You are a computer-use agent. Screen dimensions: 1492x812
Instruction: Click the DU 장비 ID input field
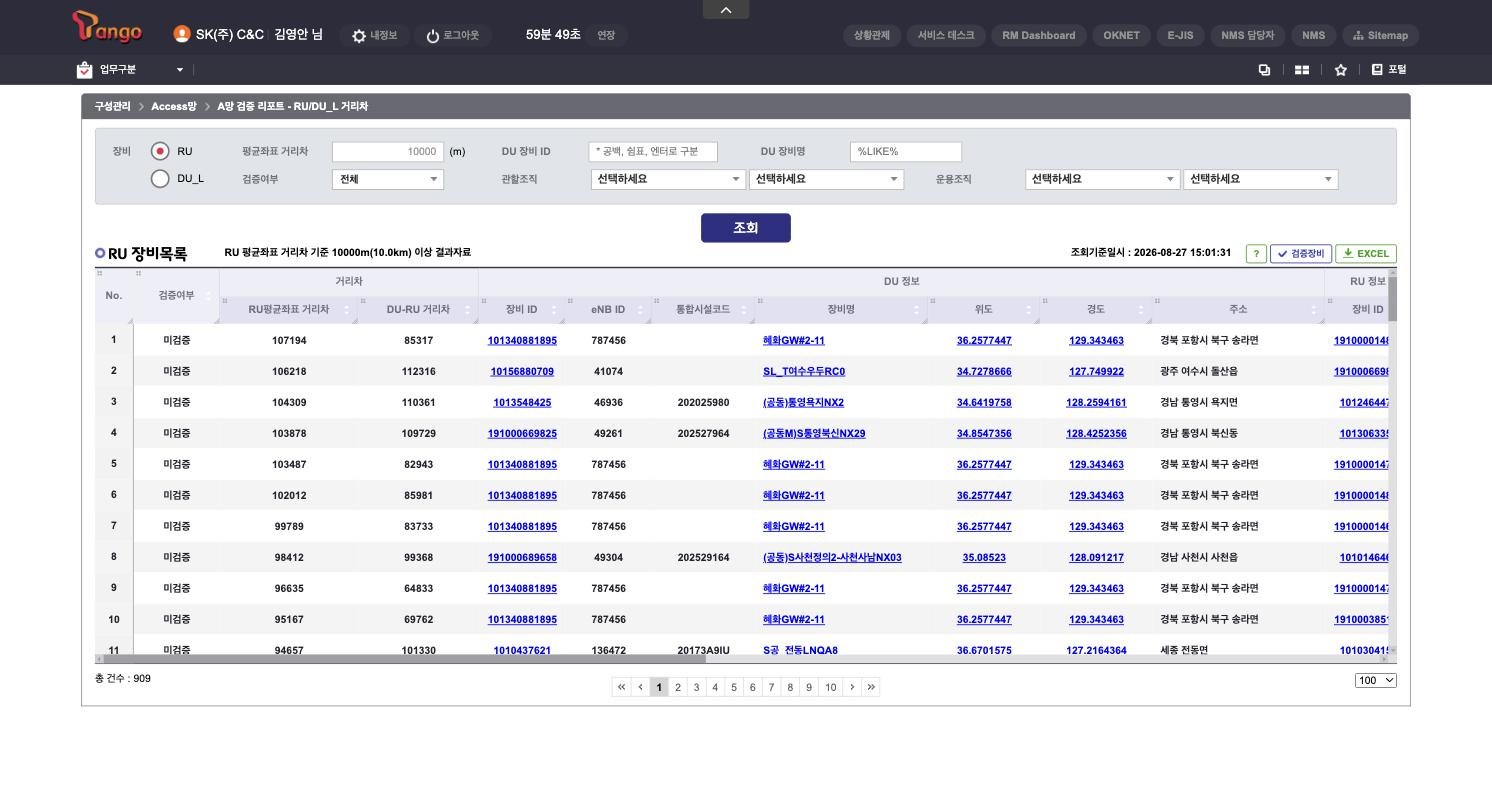(653, 152)
